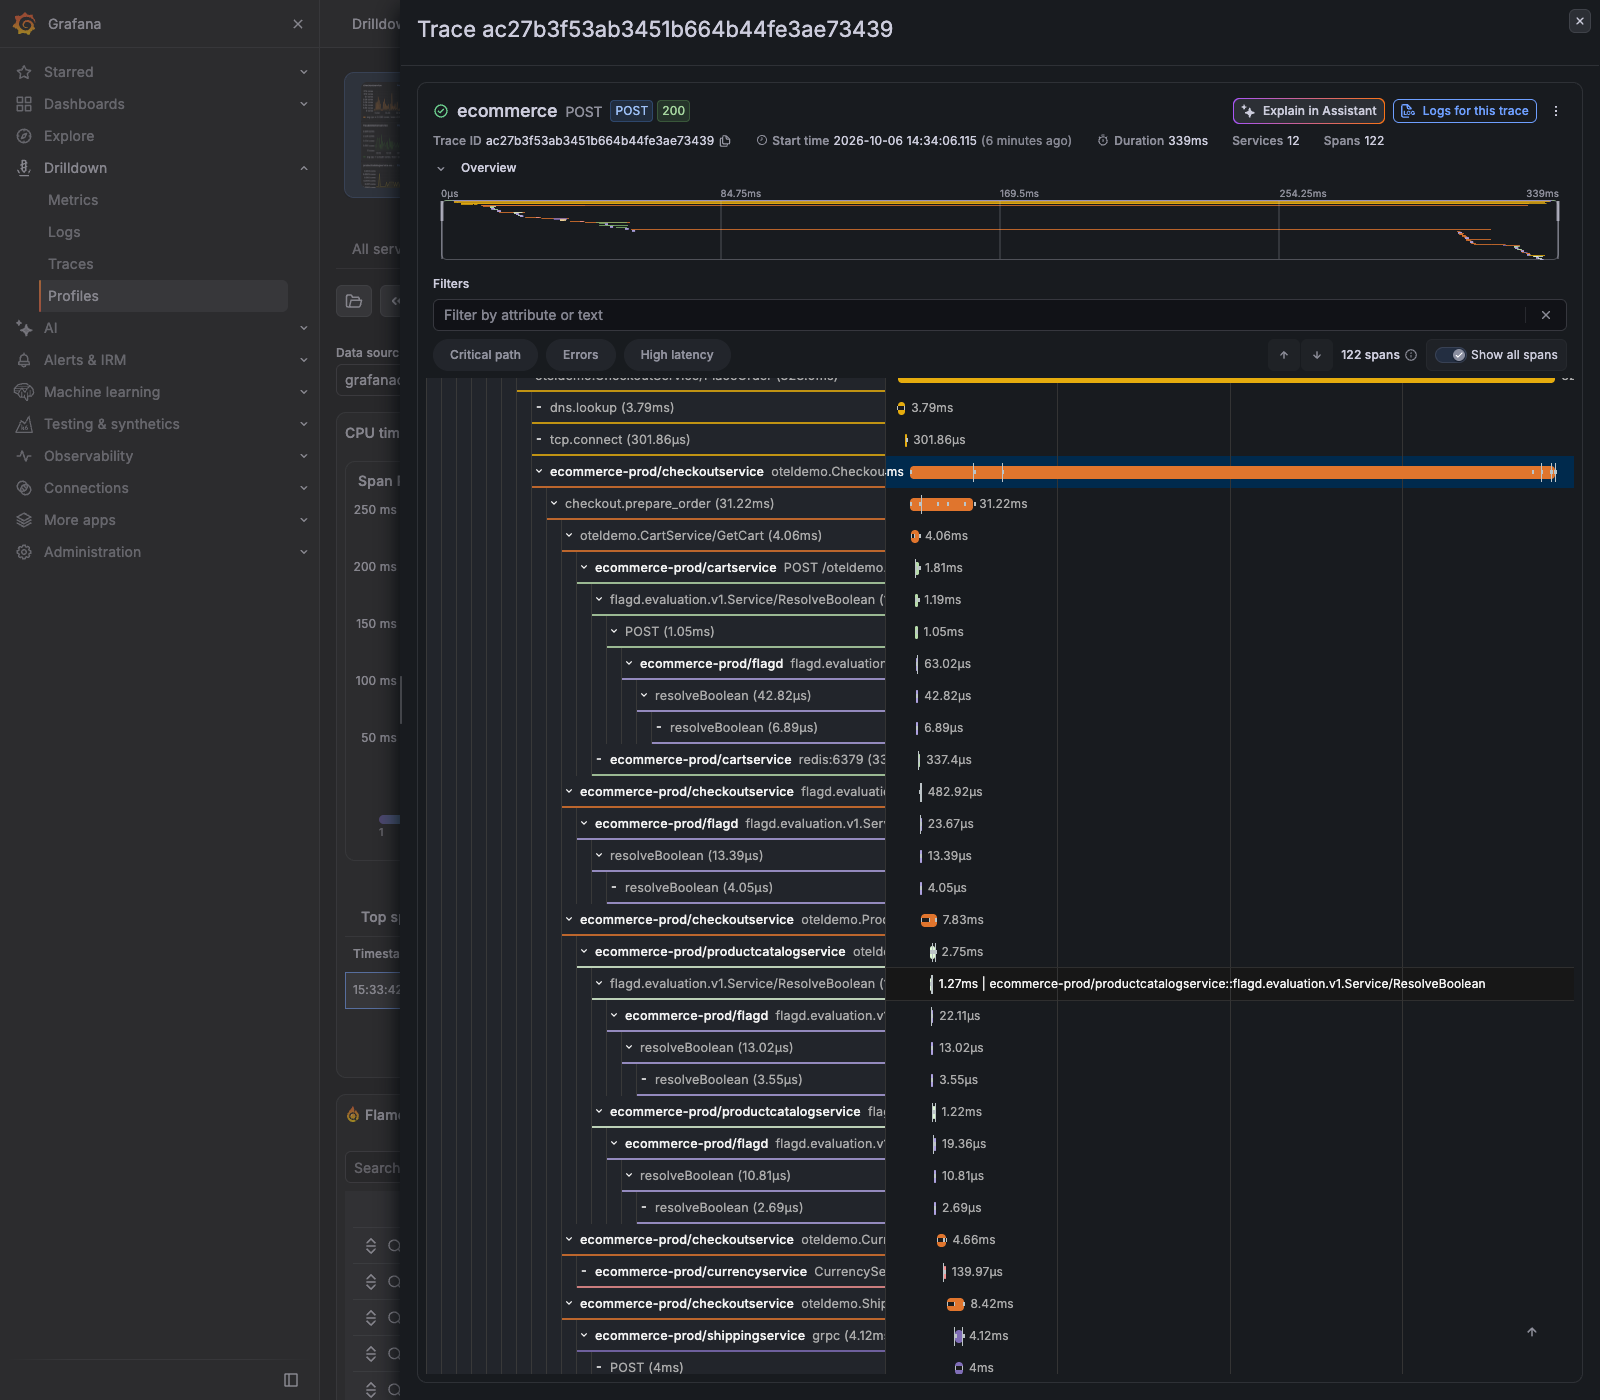Collapse the Drilldown sidebar section chevron
The height and width of the screenshot is (1400, 1600).
[x=304, y=168]
